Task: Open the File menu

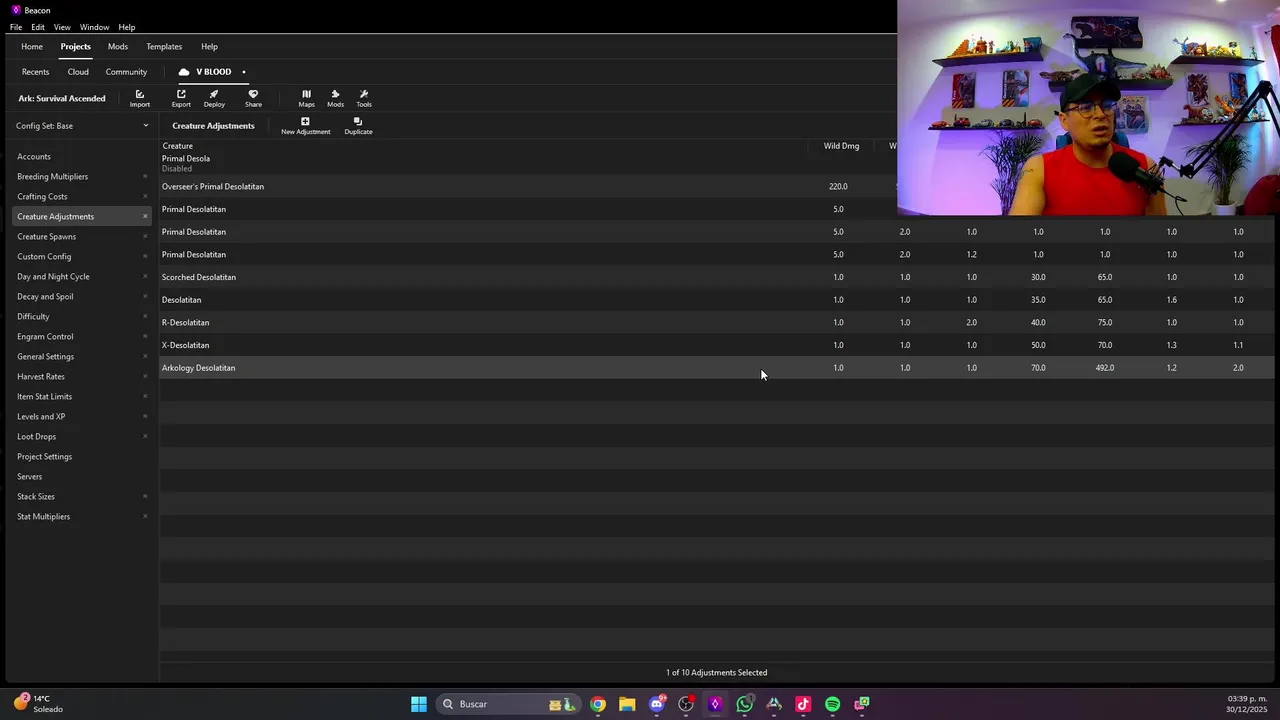Action: (16, 27)
